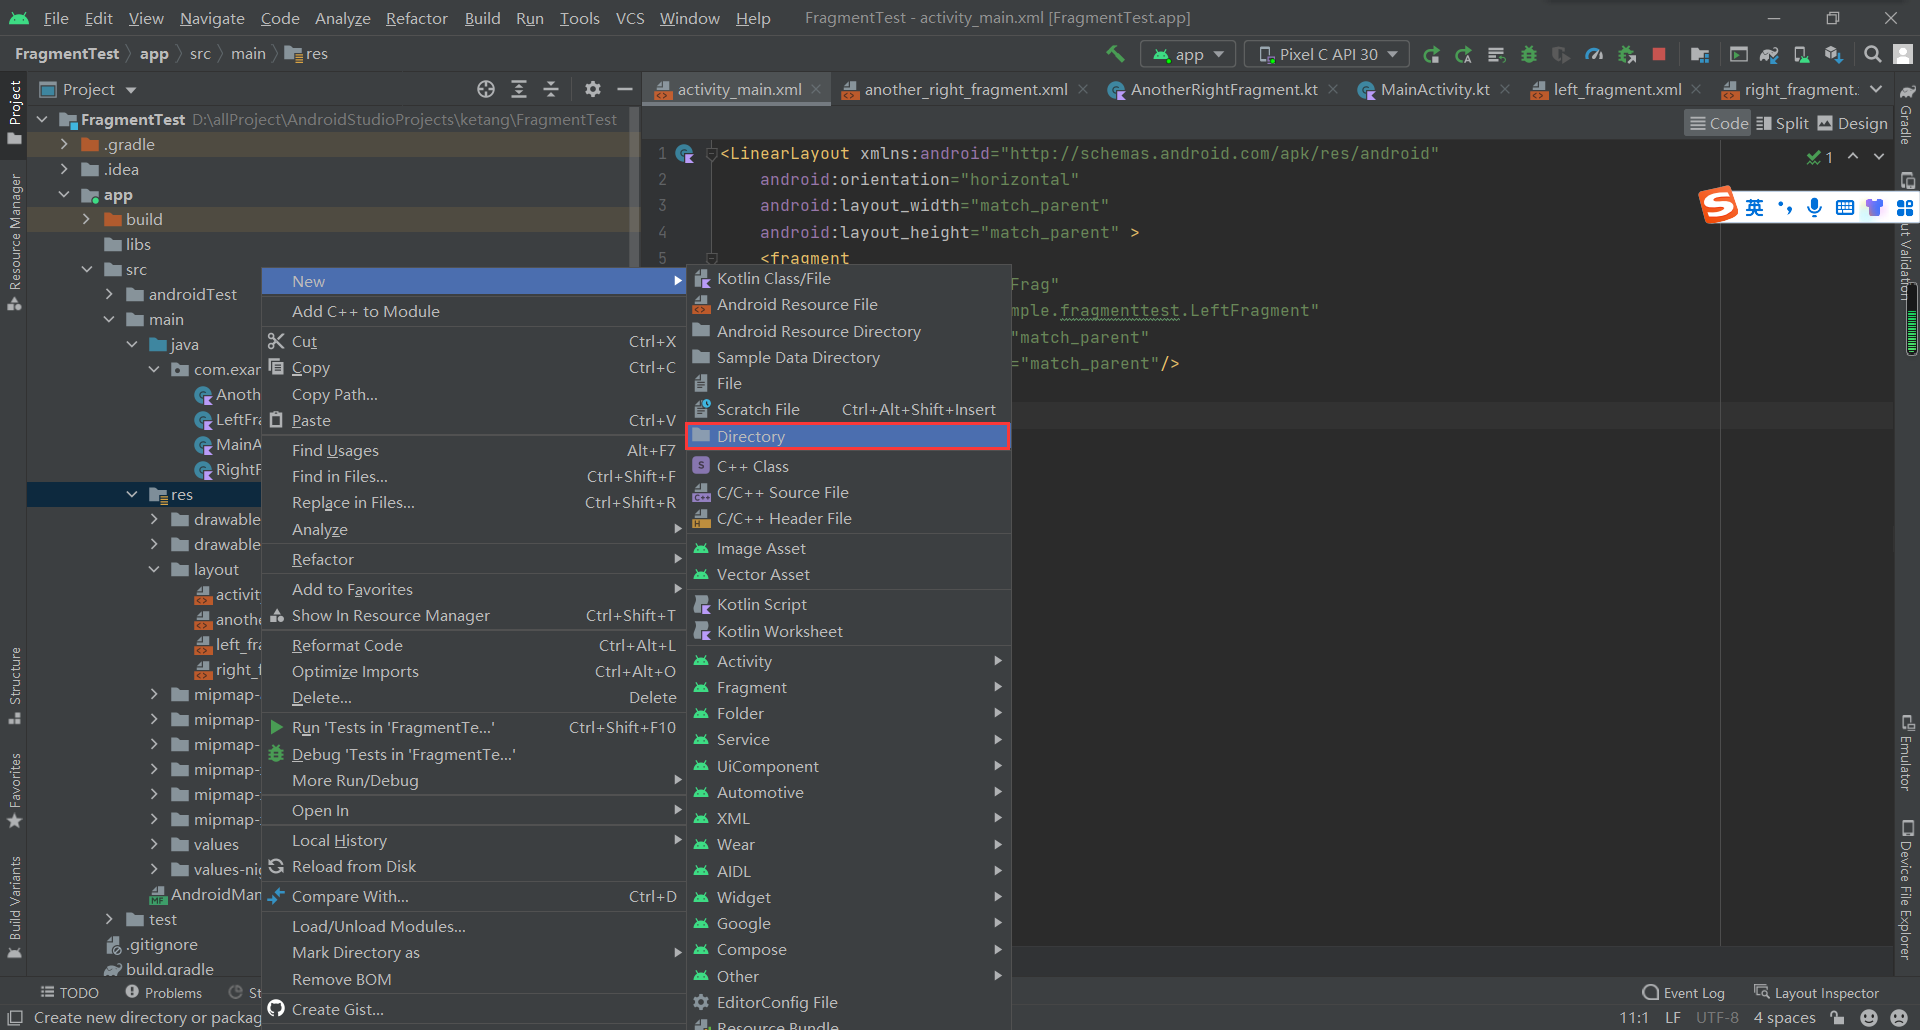Open the Pixel C API 30 device dropdown
This screenshot has height=1030, width=1920.
[x=1327, y=54]
